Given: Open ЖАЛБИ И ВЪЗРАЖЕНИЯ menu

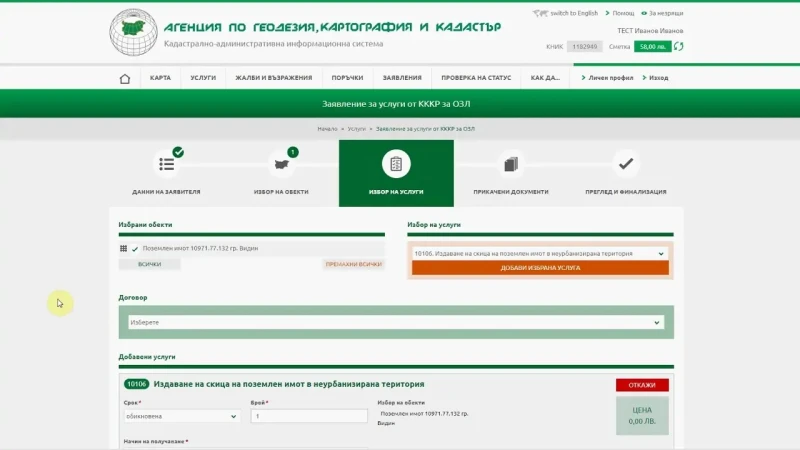Looking at the screenshot, I should (273, 78).
